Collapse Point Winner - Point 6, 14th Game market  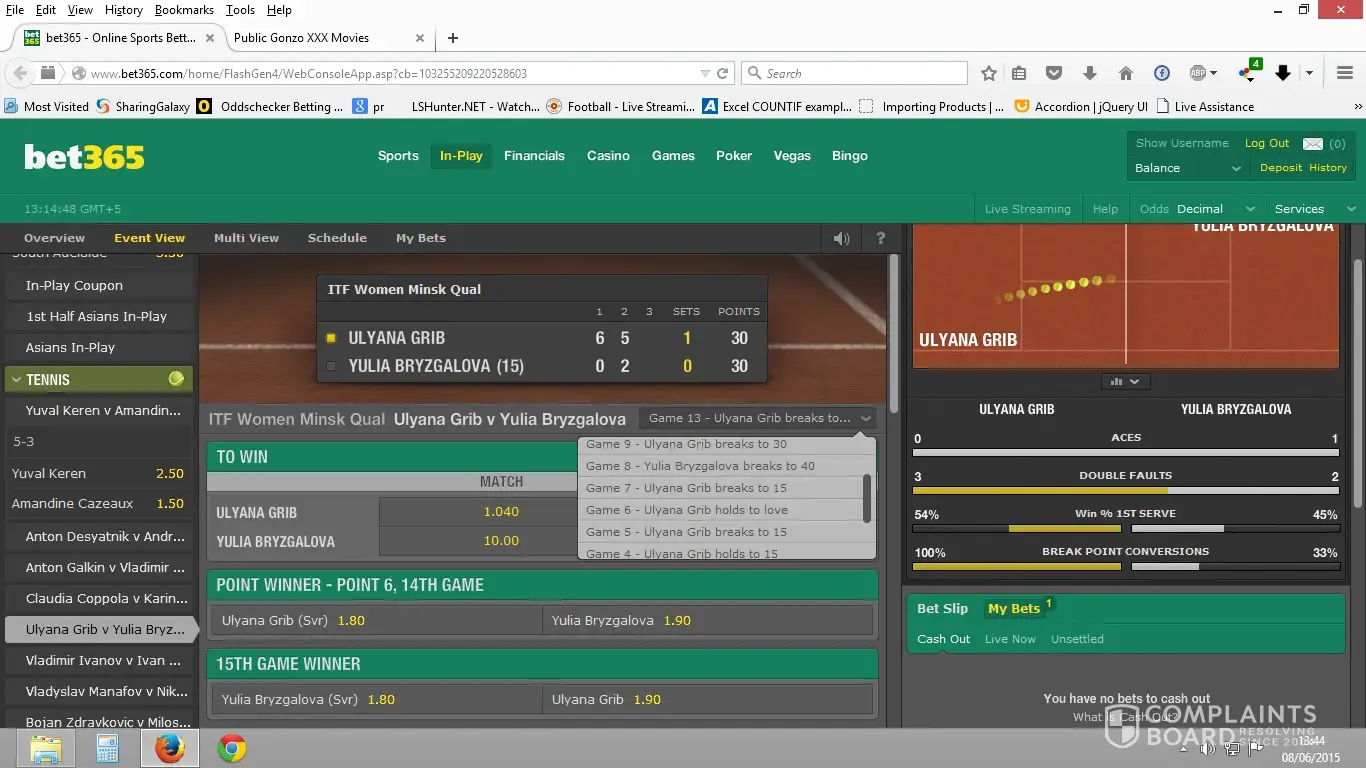[x=542, y=585]
